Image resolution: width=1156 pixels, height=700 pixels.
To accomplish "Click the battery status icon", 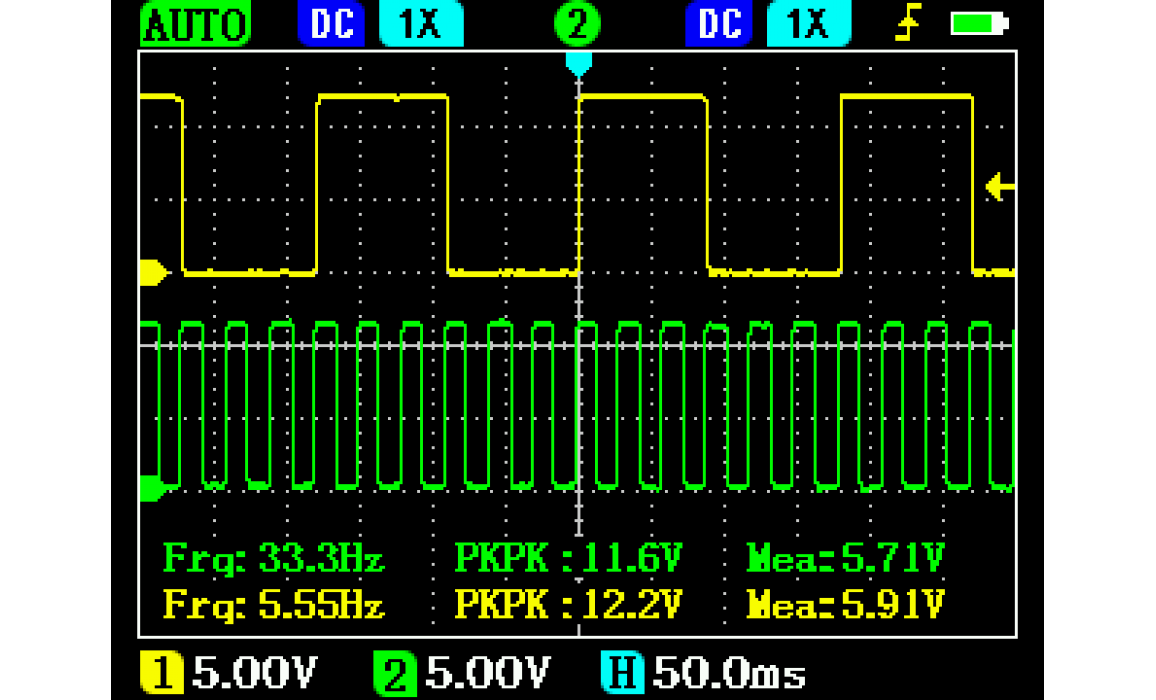I will (x=979, y=25).
